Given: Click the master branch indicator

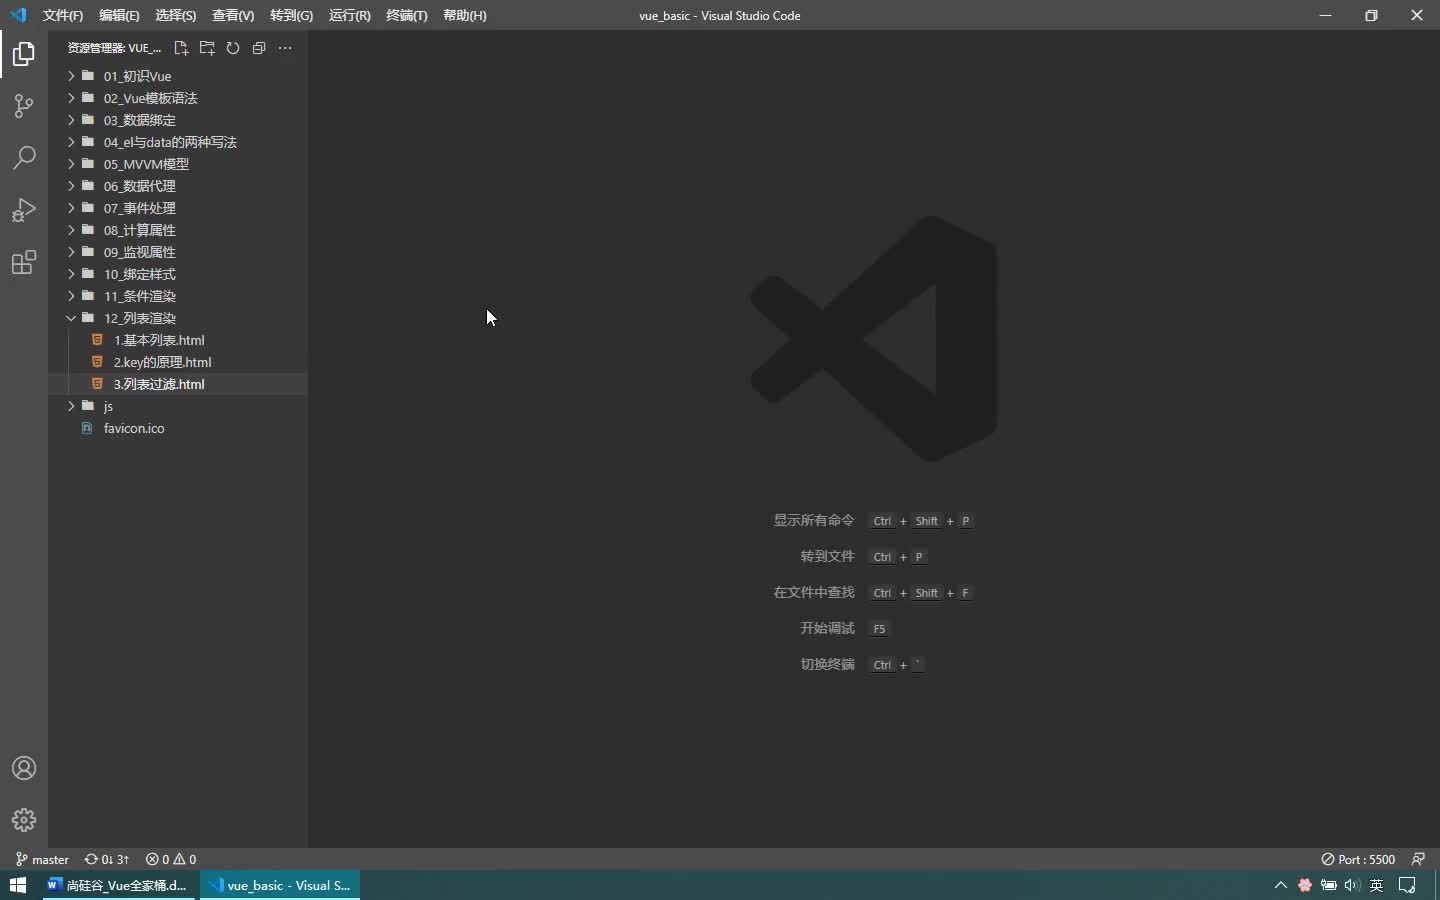Looking at the screenshot, I should (x=42, y=859).
